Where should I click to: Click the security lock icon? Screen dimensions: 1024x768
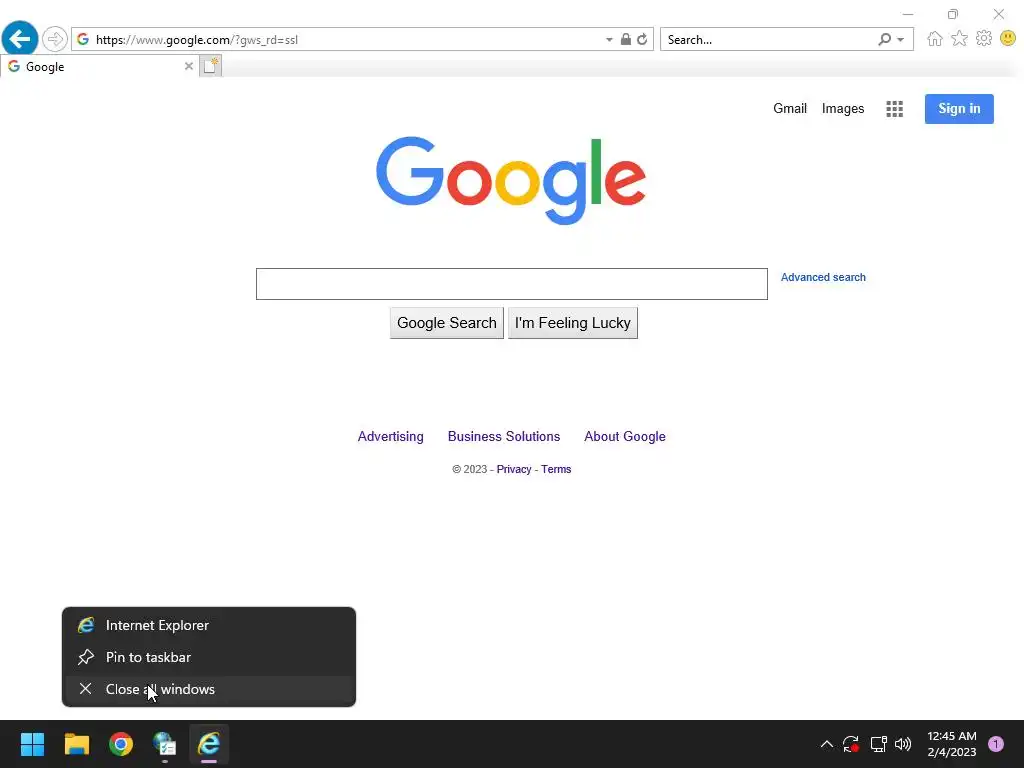click(626, 39)
